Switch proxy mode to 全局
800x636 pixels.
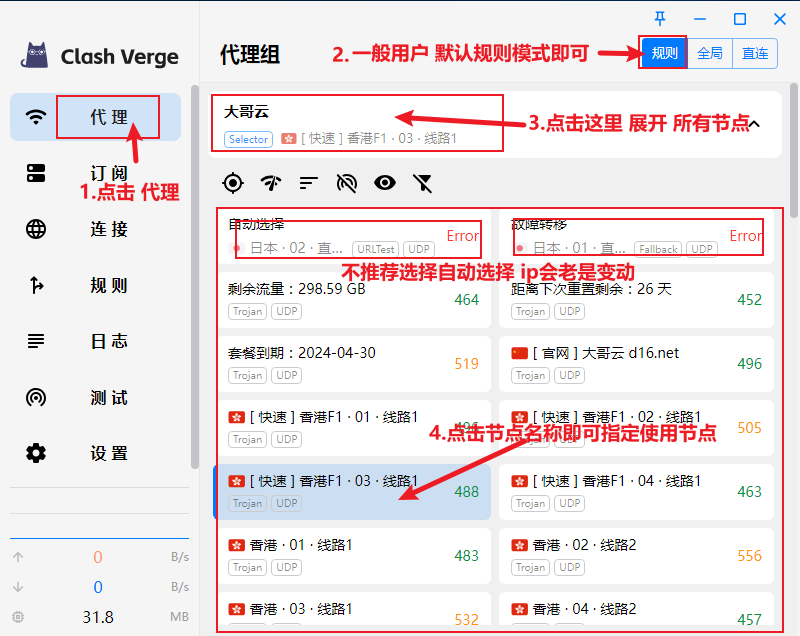(x=709, y=54)
